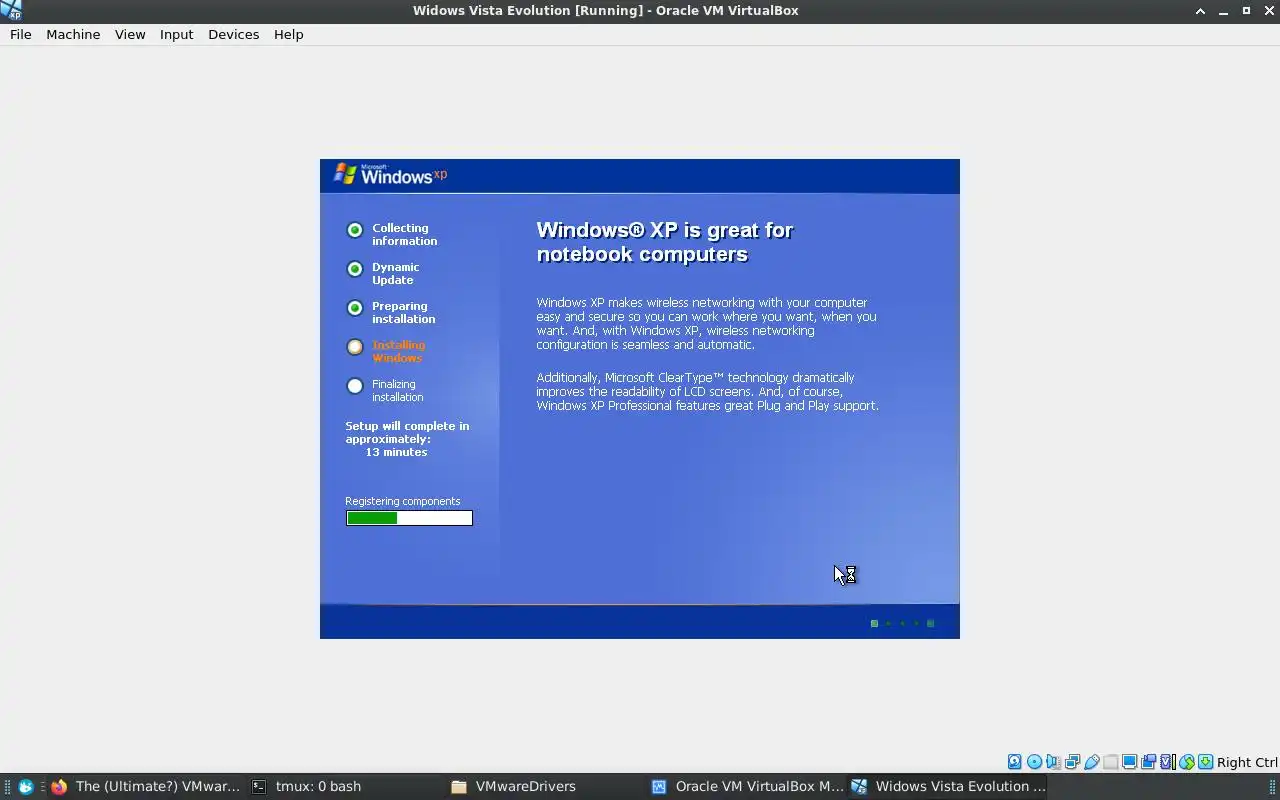Screen dimensions: 1280x800
Task: Click the Finalizing installation step indicator
Action: point(355,386)
